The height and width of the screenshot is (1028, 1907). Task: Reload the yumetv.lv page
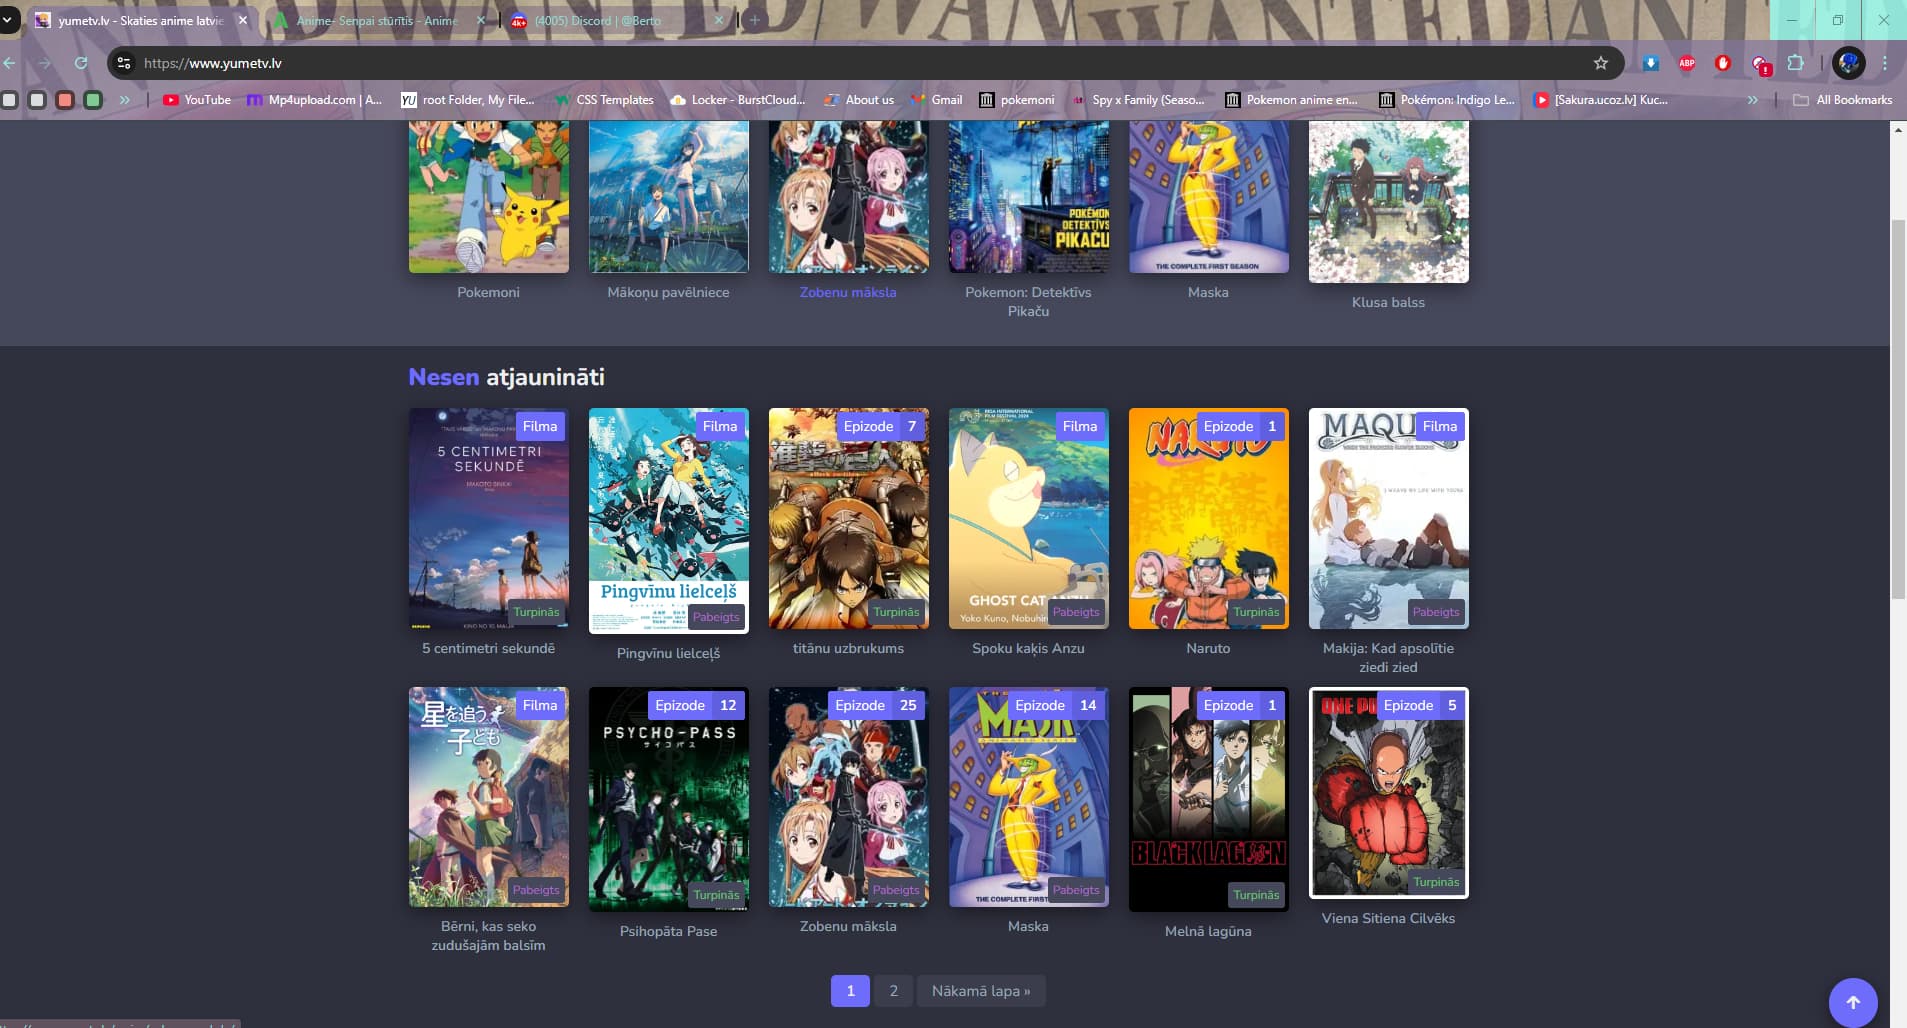click(81, 63)
